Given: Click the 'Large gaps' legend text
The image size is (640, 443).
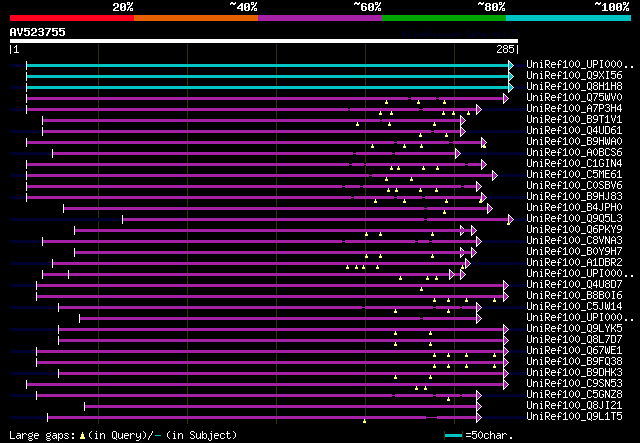Looking at the screenshot, I should pos(42,435).
